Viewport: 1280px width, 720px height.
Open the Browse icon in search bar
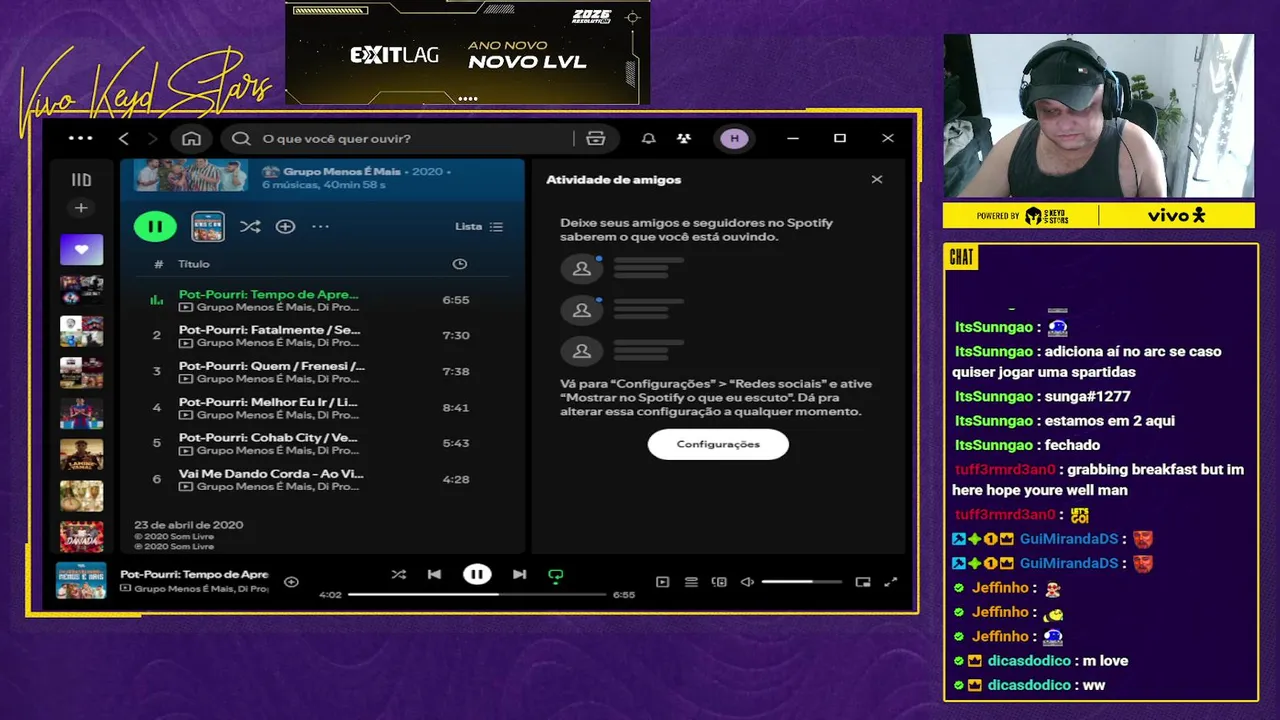596,138
